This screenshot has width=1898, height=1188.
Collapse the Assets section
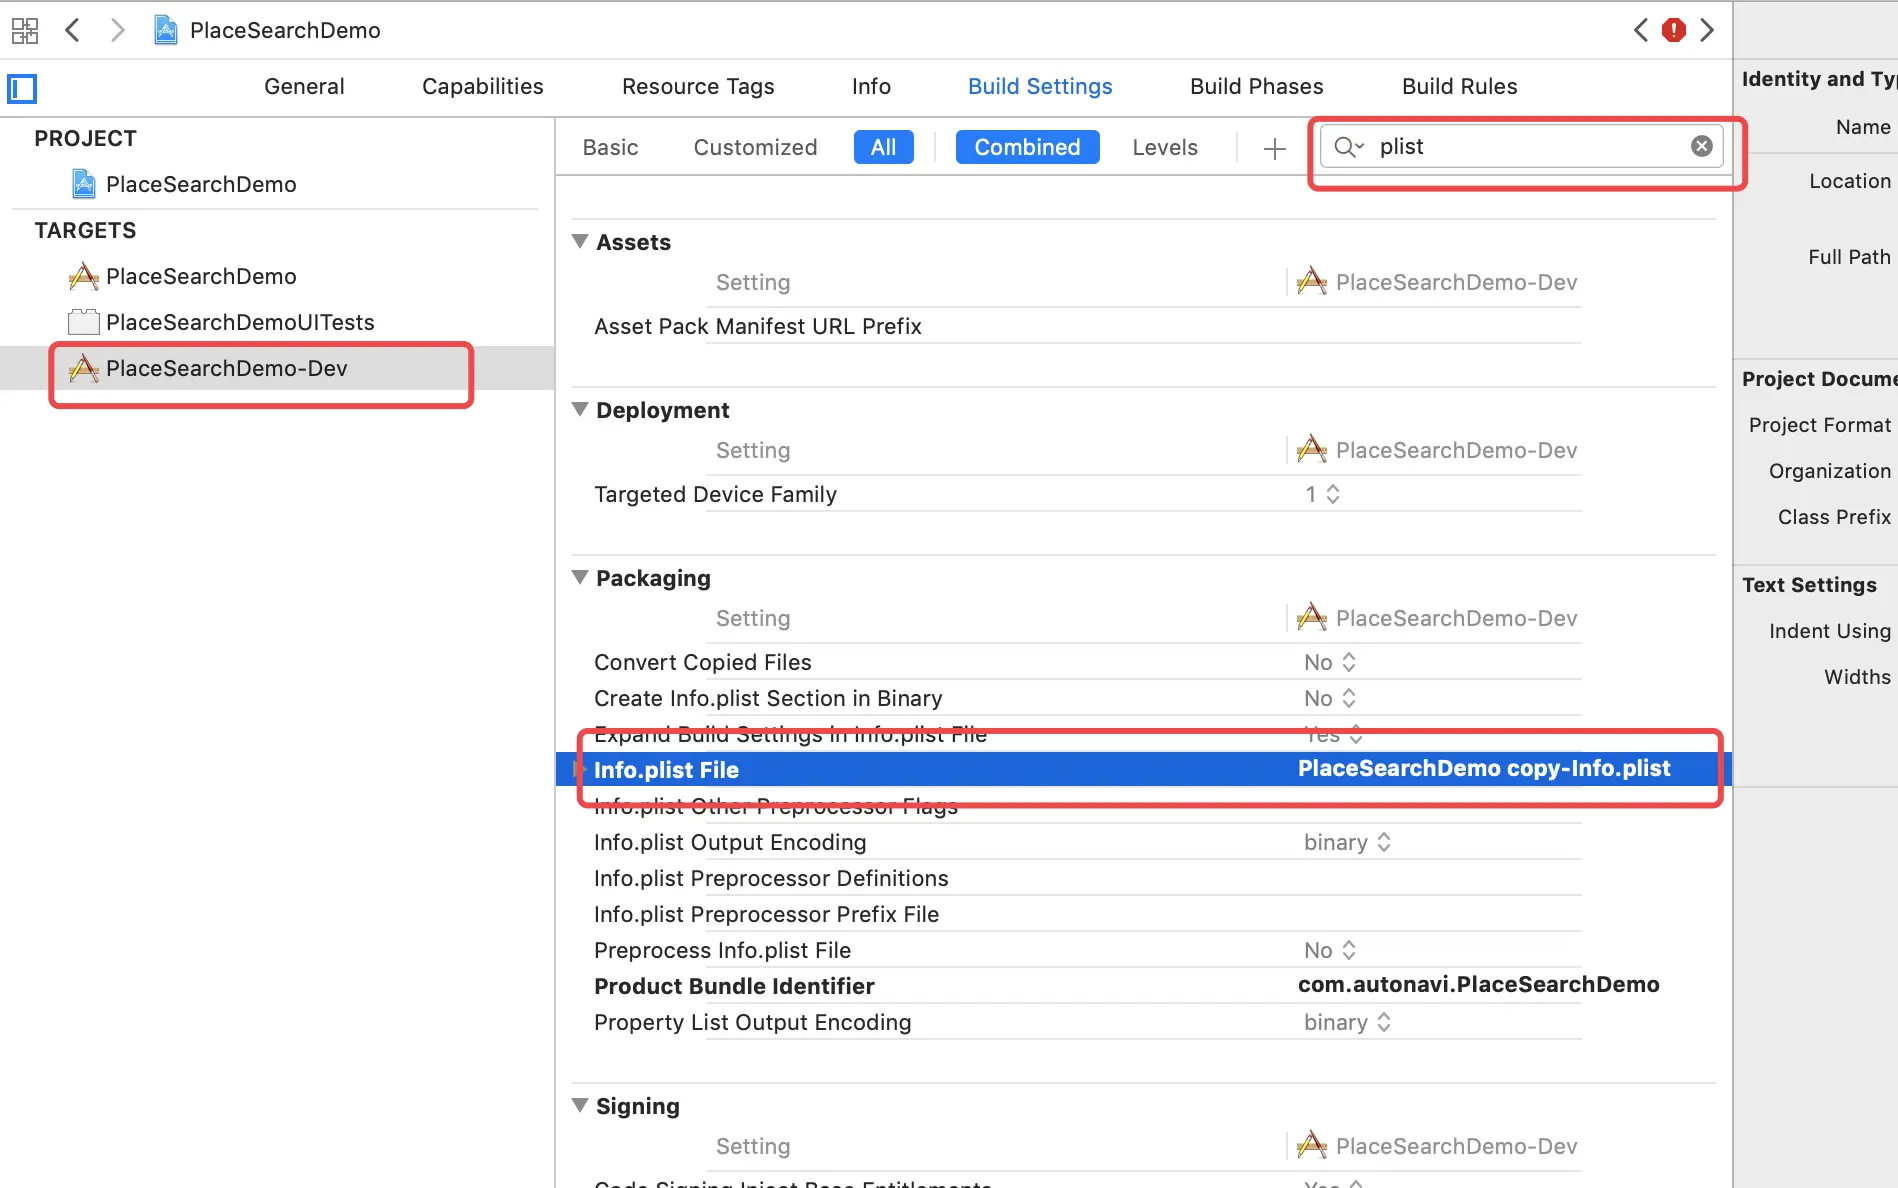[x=580, y=241]
